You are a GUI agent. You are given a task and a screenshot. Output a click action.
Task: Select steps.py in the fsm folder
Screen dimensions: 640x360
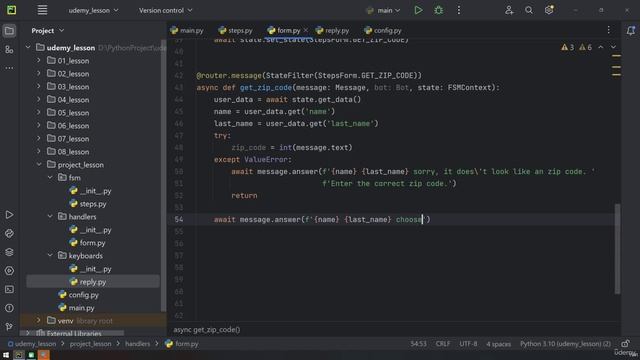click(x=93, y=204)
